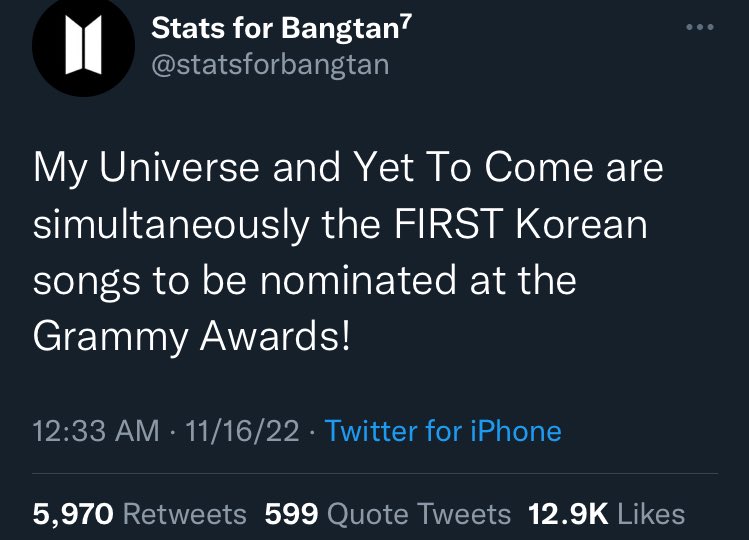Click the 599 quote tweet count number
The image size is (749, 540).
click(x=291, y=514)
